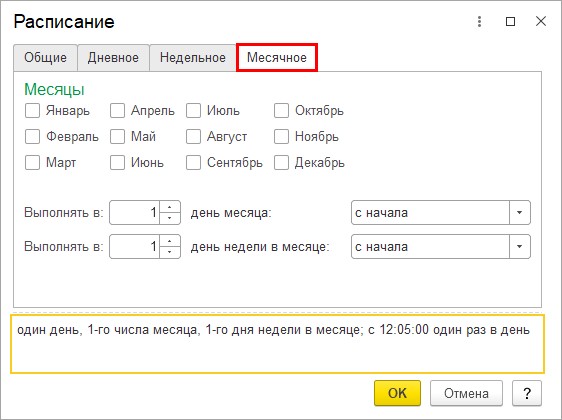Check the Январь checkbox
Screen dimensions: 562x420
click(32, 110)
